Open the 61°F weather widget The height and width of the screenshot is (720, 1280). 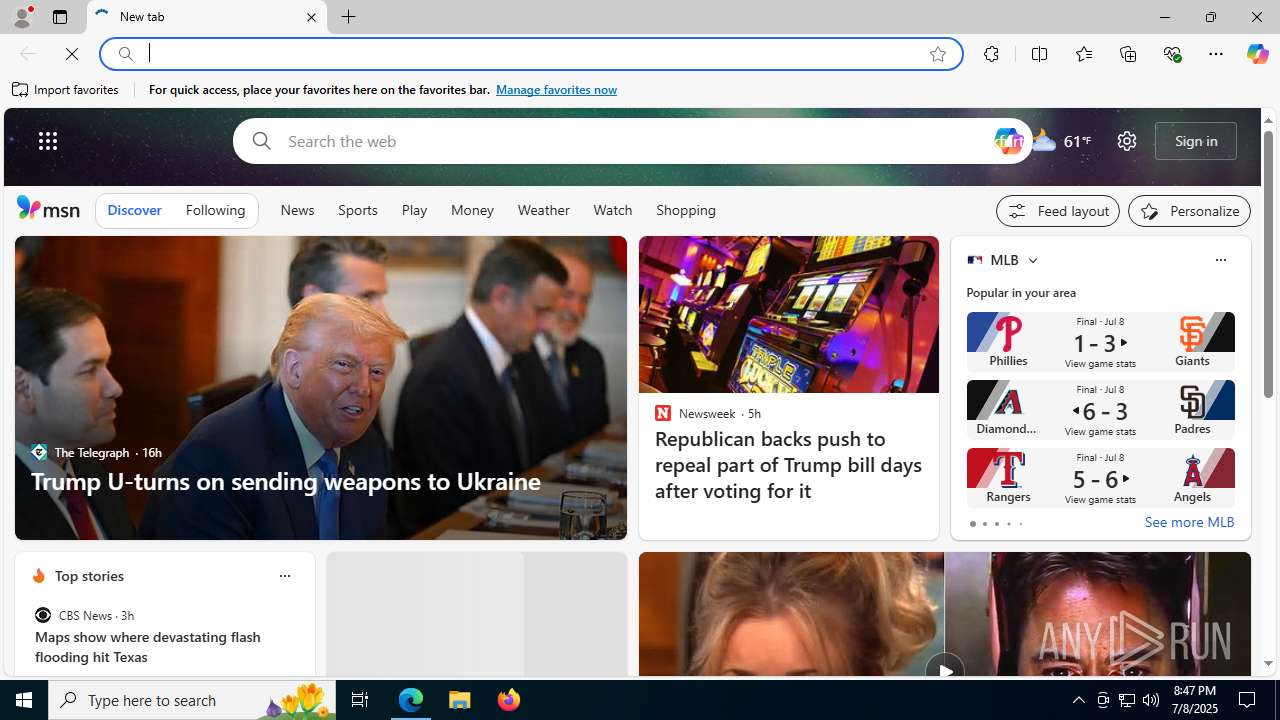click(x=1061, y=141)
